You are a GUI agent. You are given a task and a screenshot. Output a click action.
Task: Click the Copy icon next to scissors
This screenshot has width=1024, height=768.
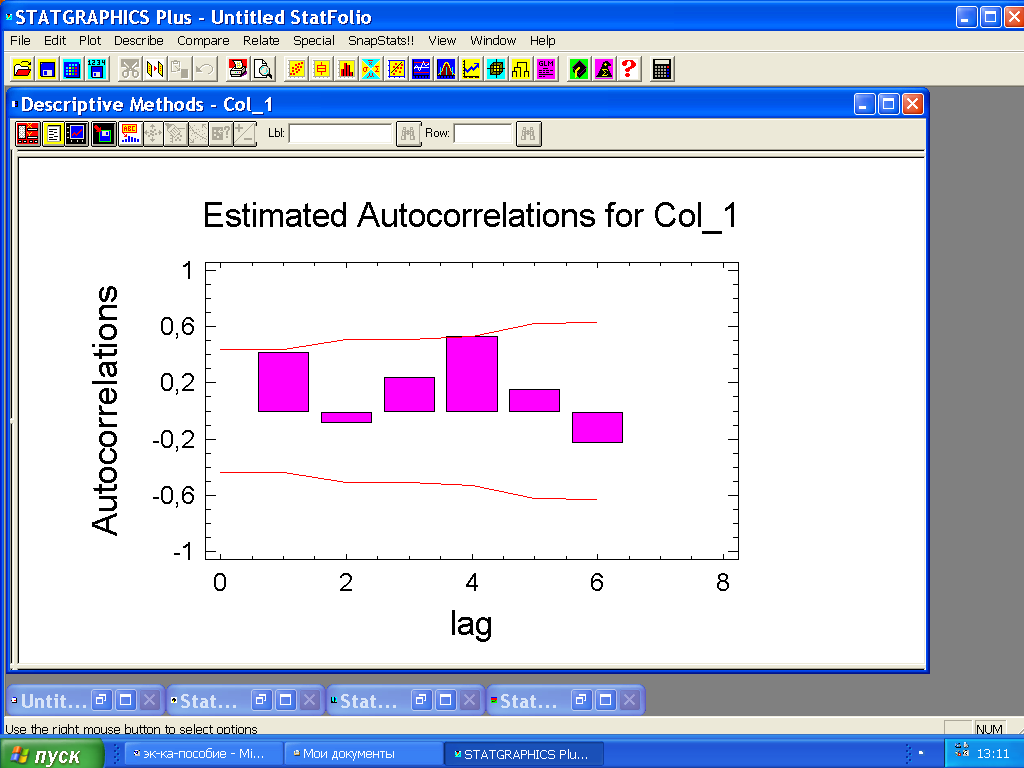coord(155,69)
